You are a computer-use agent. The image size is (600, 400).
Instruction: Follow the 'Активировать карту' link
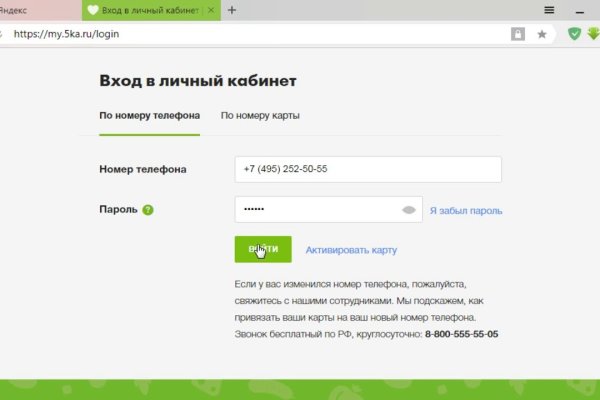(352, 250)
